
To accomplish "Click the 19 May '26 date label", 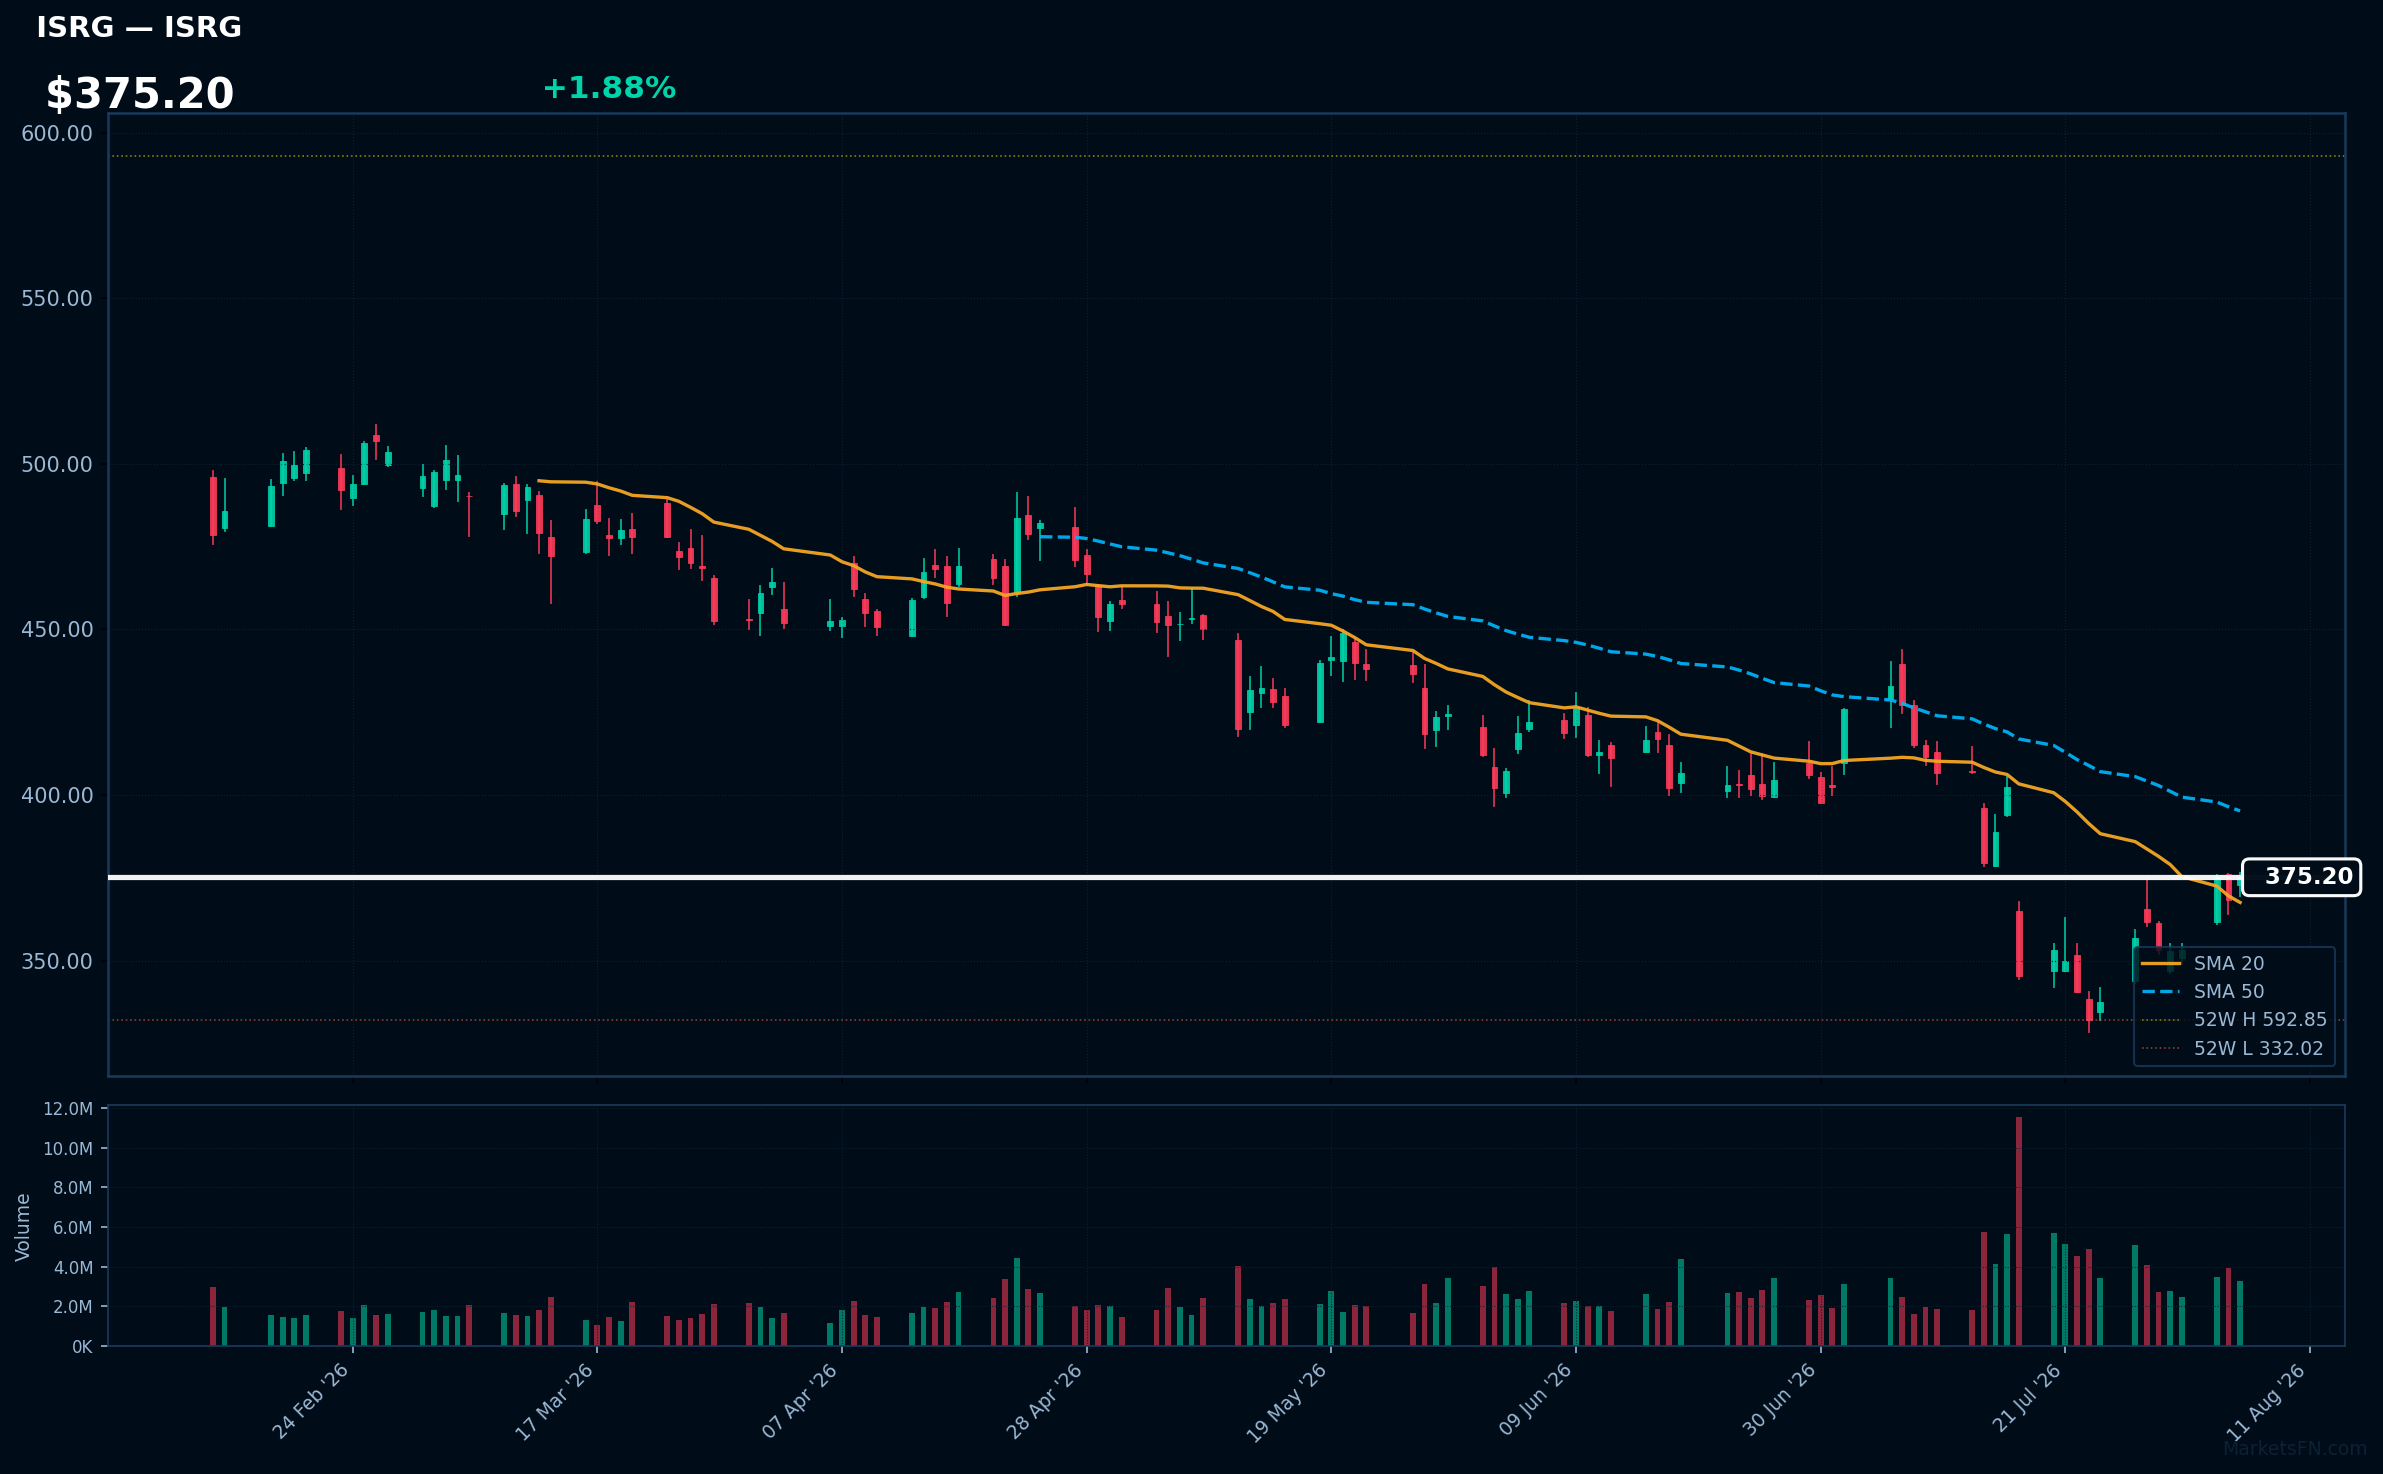I will [1287, 1402].
